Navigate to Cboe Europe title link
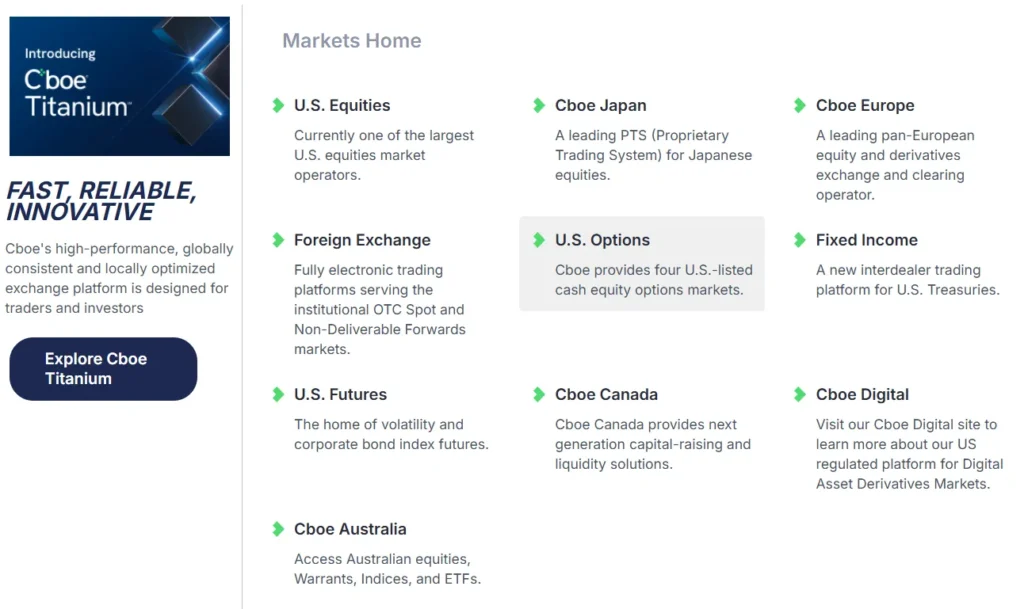 pos(865,105)
